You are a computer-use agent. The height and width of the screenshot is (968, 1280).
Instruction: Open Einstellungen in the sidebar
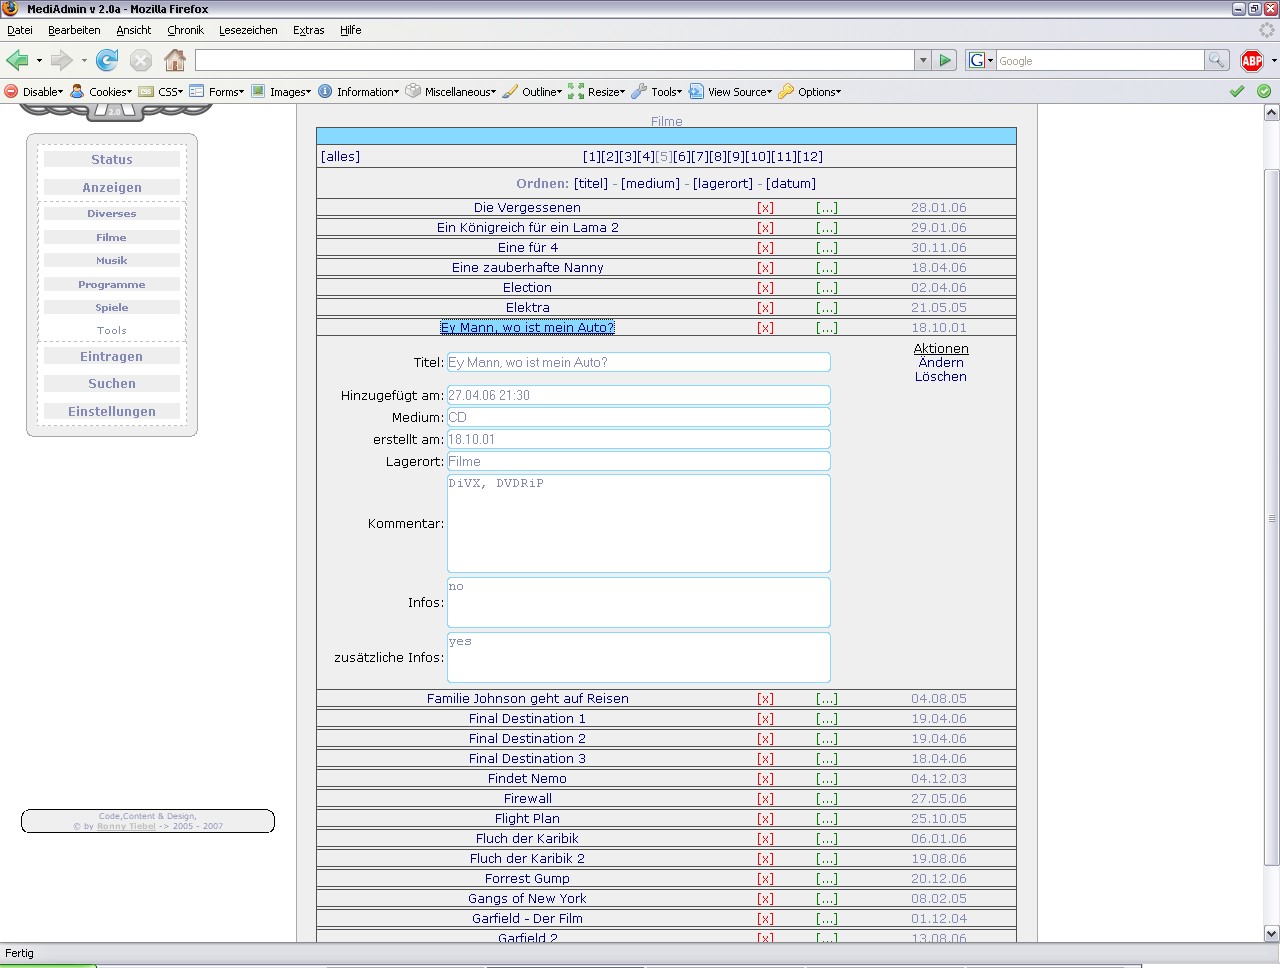coord(112,412)
